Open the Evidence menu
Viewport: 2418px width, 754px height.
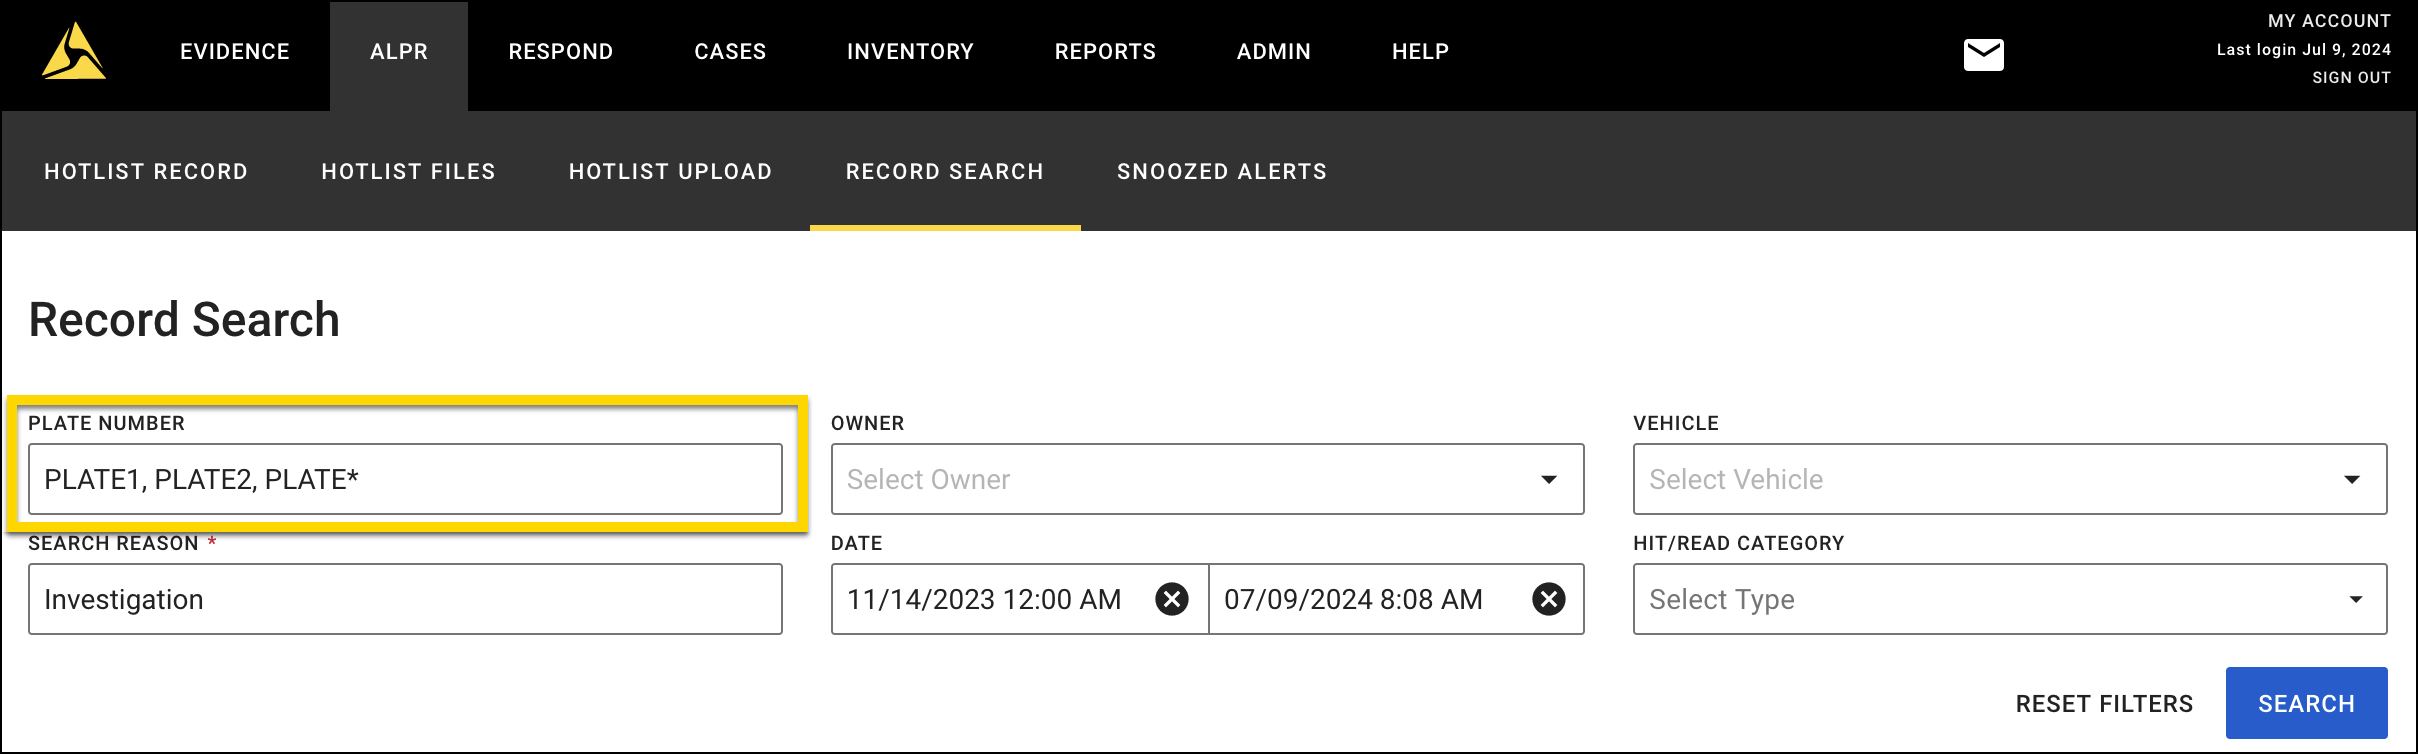(x=235, y=52)
